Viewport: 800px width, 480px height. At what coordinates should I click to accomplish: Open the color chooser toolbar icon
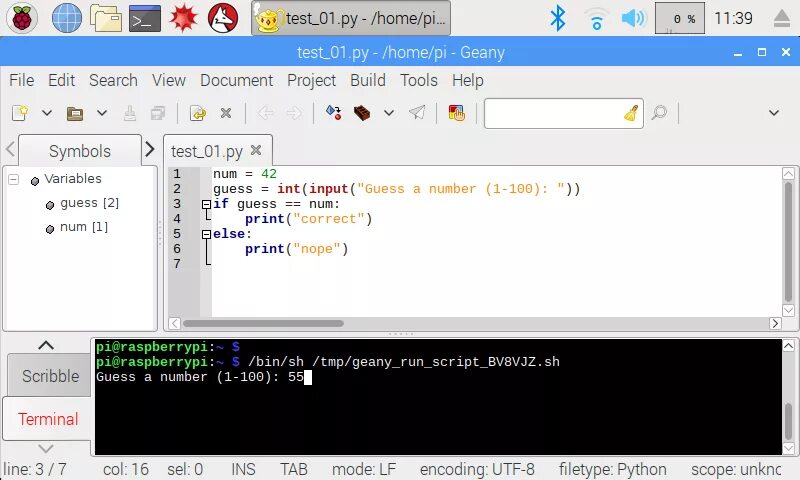point(456,113)
